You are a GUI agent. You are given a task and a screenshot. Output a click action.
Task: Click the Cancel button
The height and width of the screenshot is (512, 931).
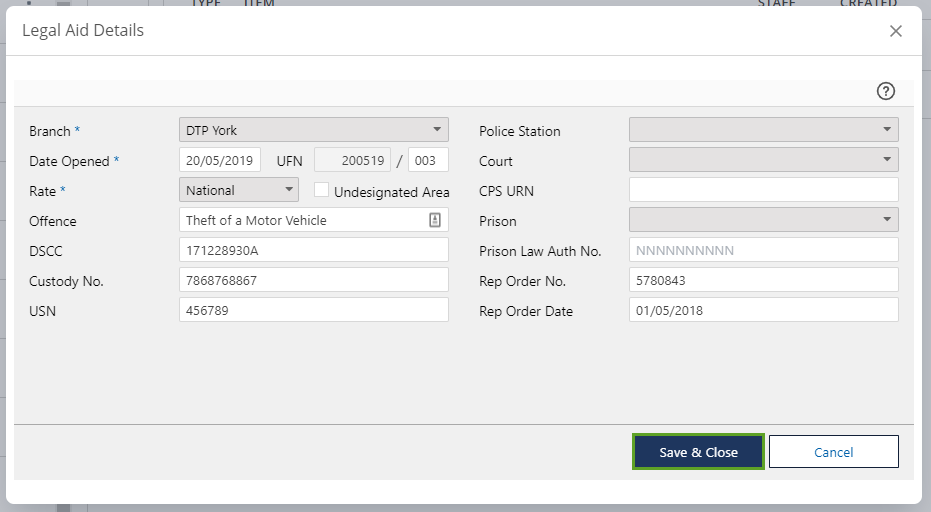coord(833,452)
